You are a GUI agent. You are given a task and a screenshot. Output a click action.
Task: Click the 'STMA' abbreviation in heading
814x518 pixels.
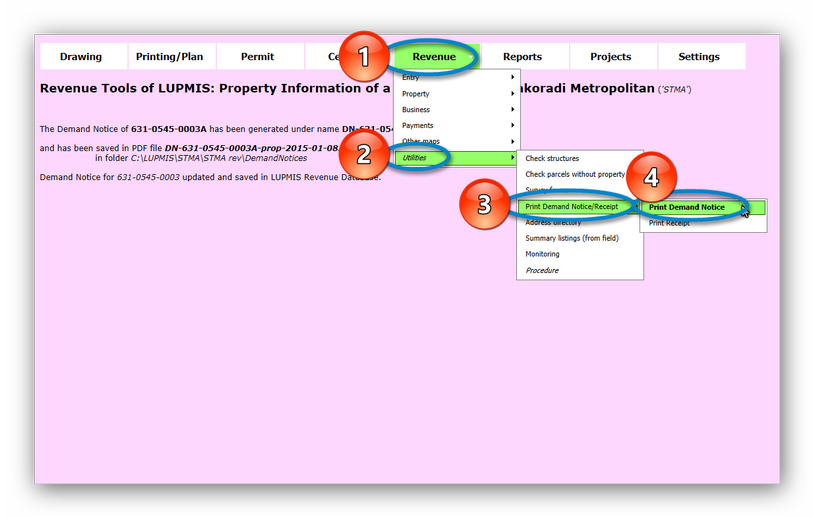(675, 90)
